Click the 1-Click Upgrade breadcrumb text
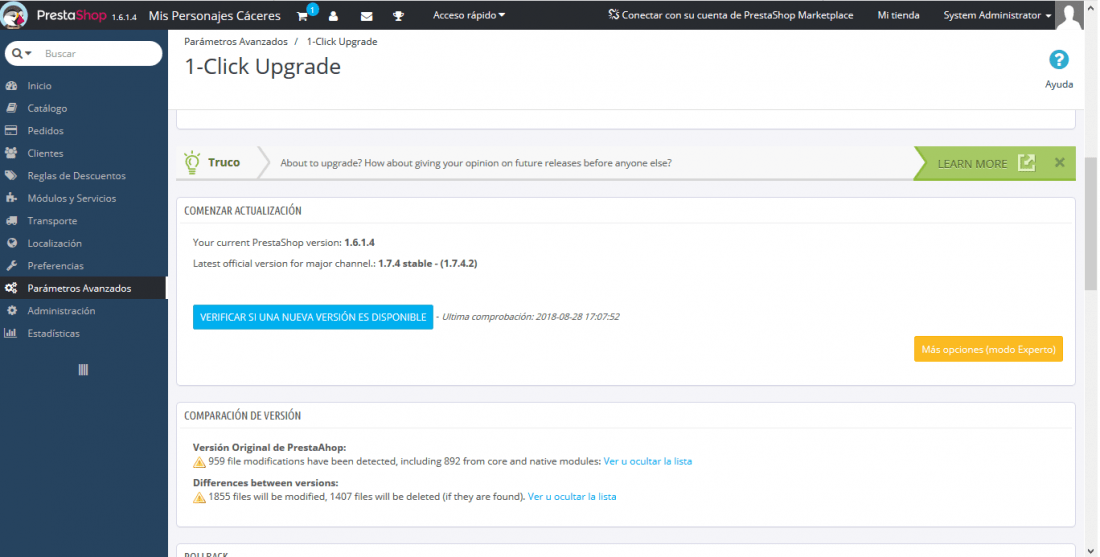Screen dimensions: 1100x557 pos(342,41)
